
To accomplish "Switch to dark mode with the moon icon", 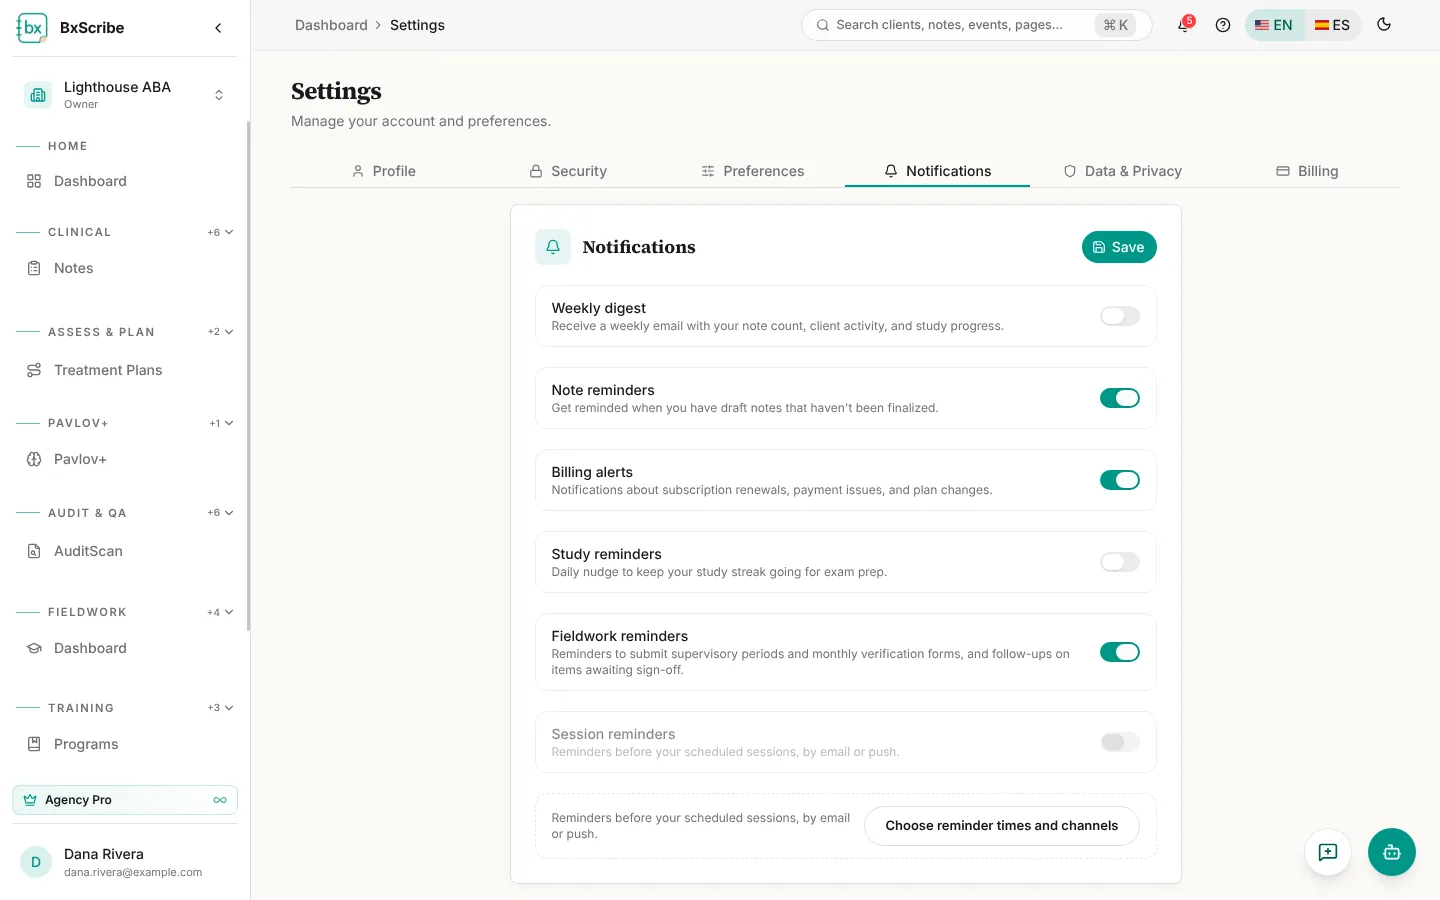I will [1384, 25].
